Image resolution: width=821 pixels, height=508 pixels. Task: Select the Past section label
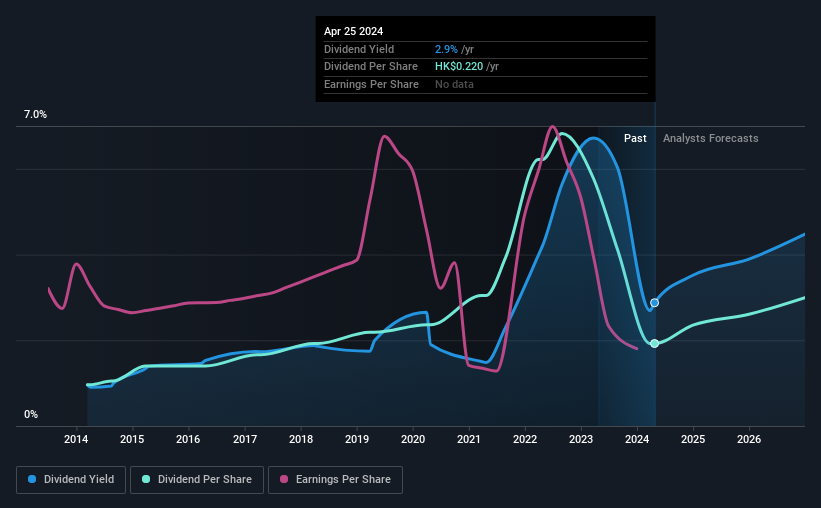(x=635, y=138)
